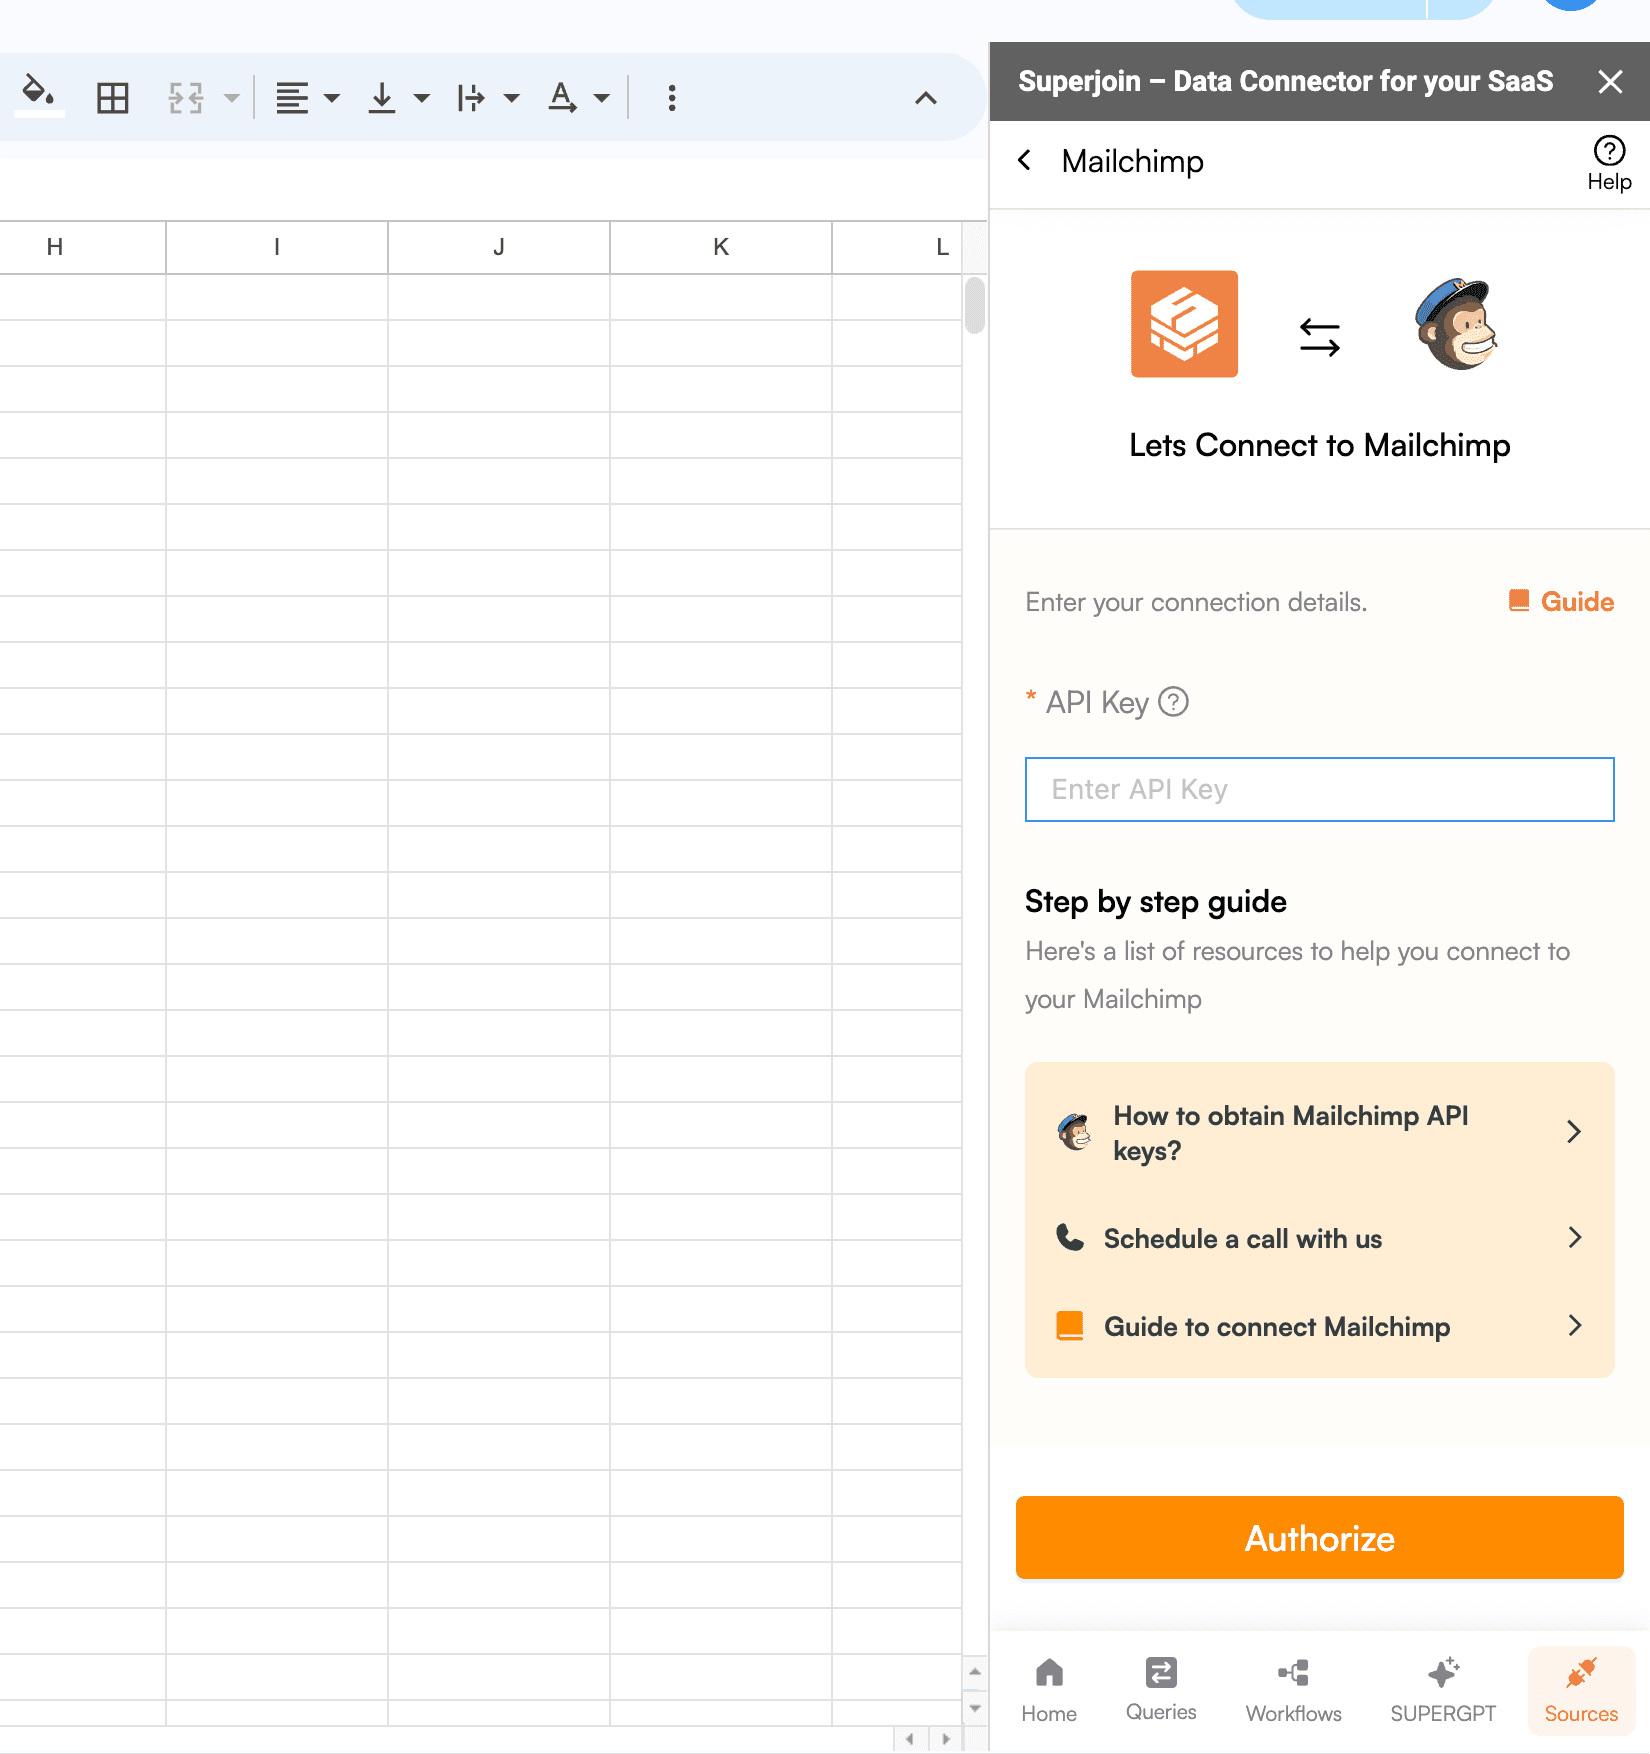The image size is (1650, 1754).
Task: Click 'Enter your connection details.' text
Action: 1196,602
